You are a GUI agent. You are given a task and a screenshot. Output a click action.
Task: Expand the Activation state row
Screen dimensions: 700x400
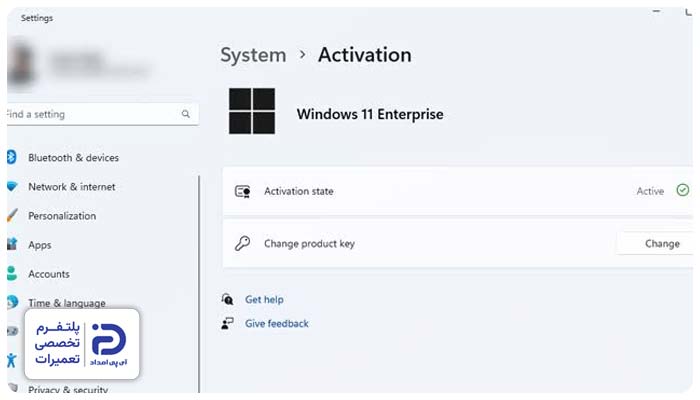pyautogui.click(x=458, y=191)
